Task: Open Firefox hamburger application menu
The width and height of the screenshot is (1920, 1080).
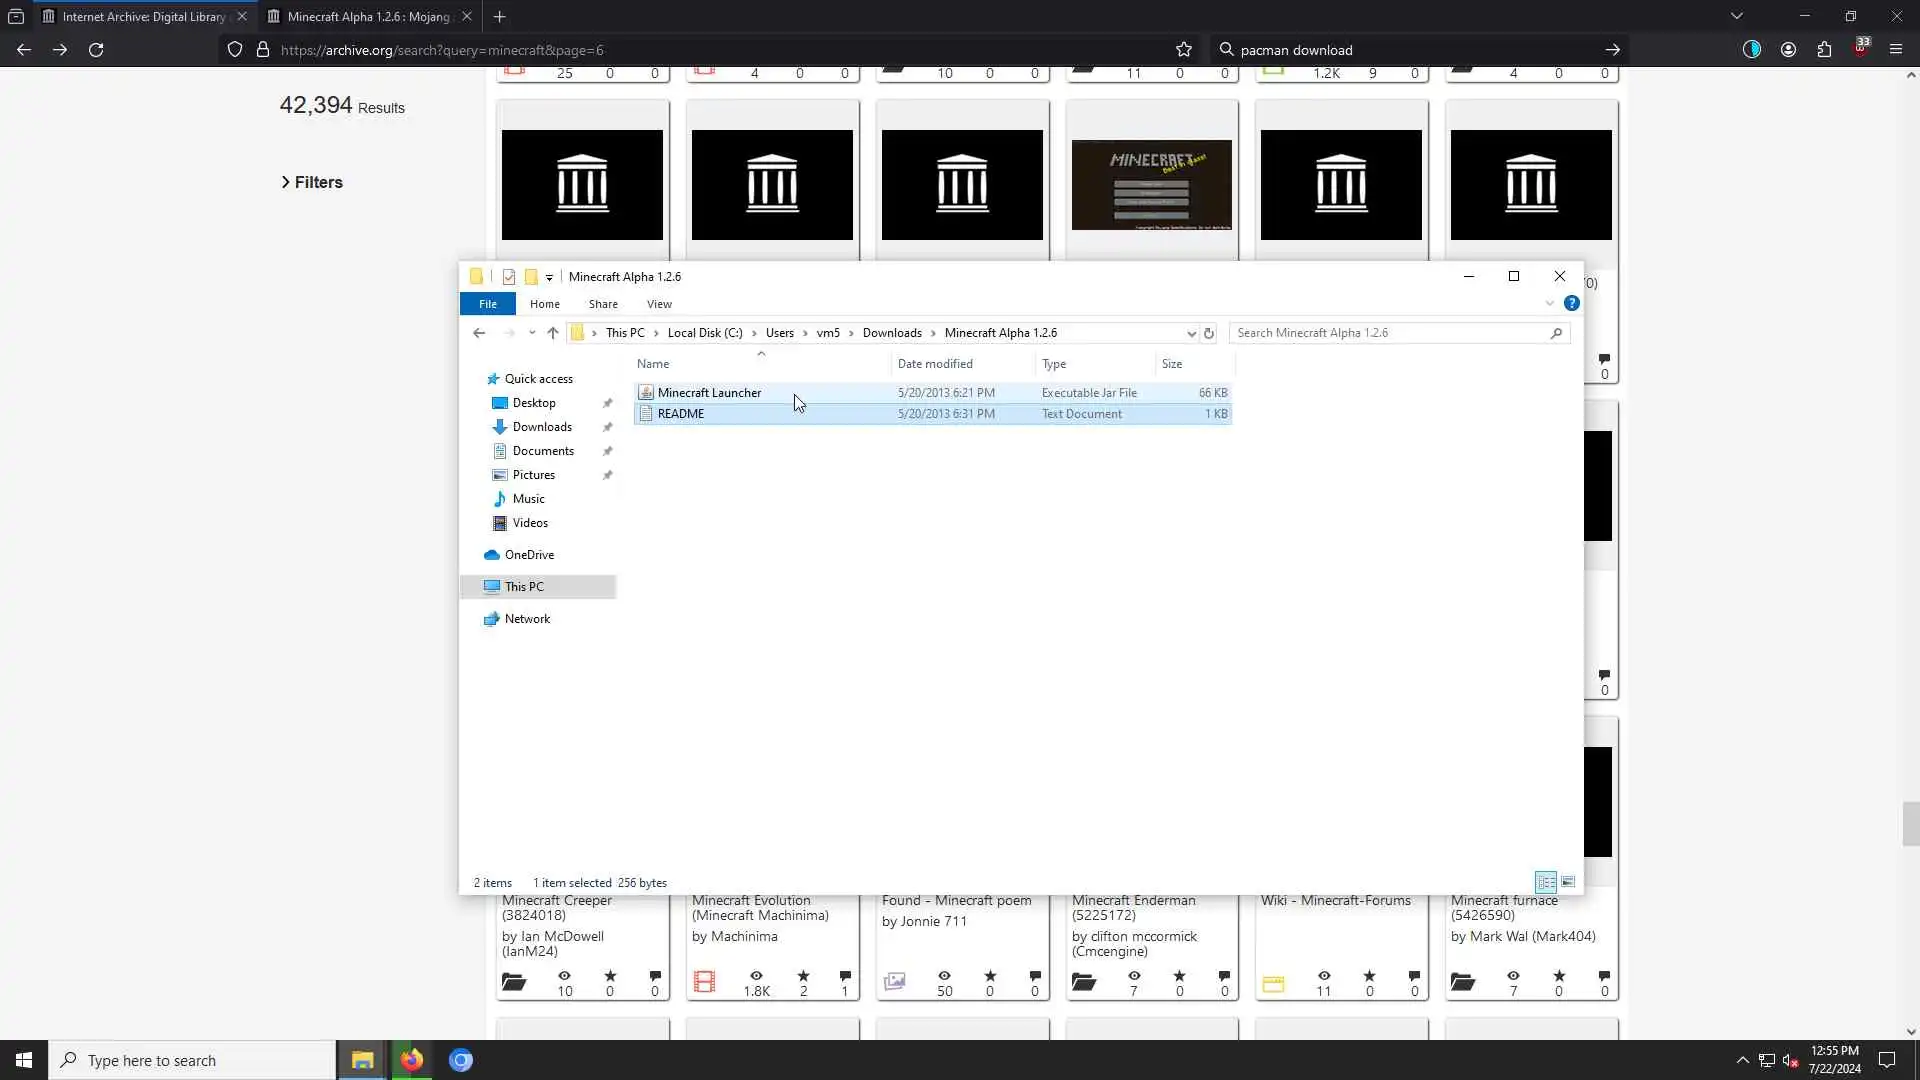Action: tap(1896, 50)
